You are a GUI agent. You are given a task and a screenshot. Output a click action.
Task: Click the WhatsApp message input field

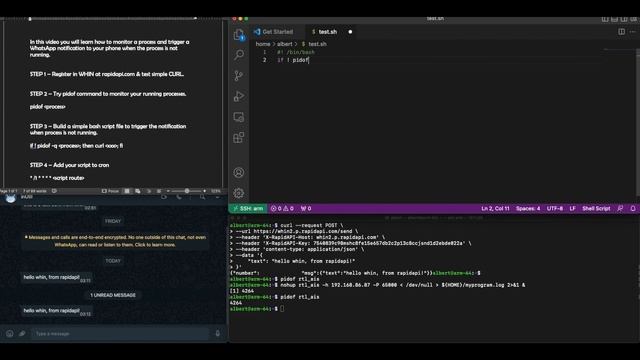pos(120,333)
